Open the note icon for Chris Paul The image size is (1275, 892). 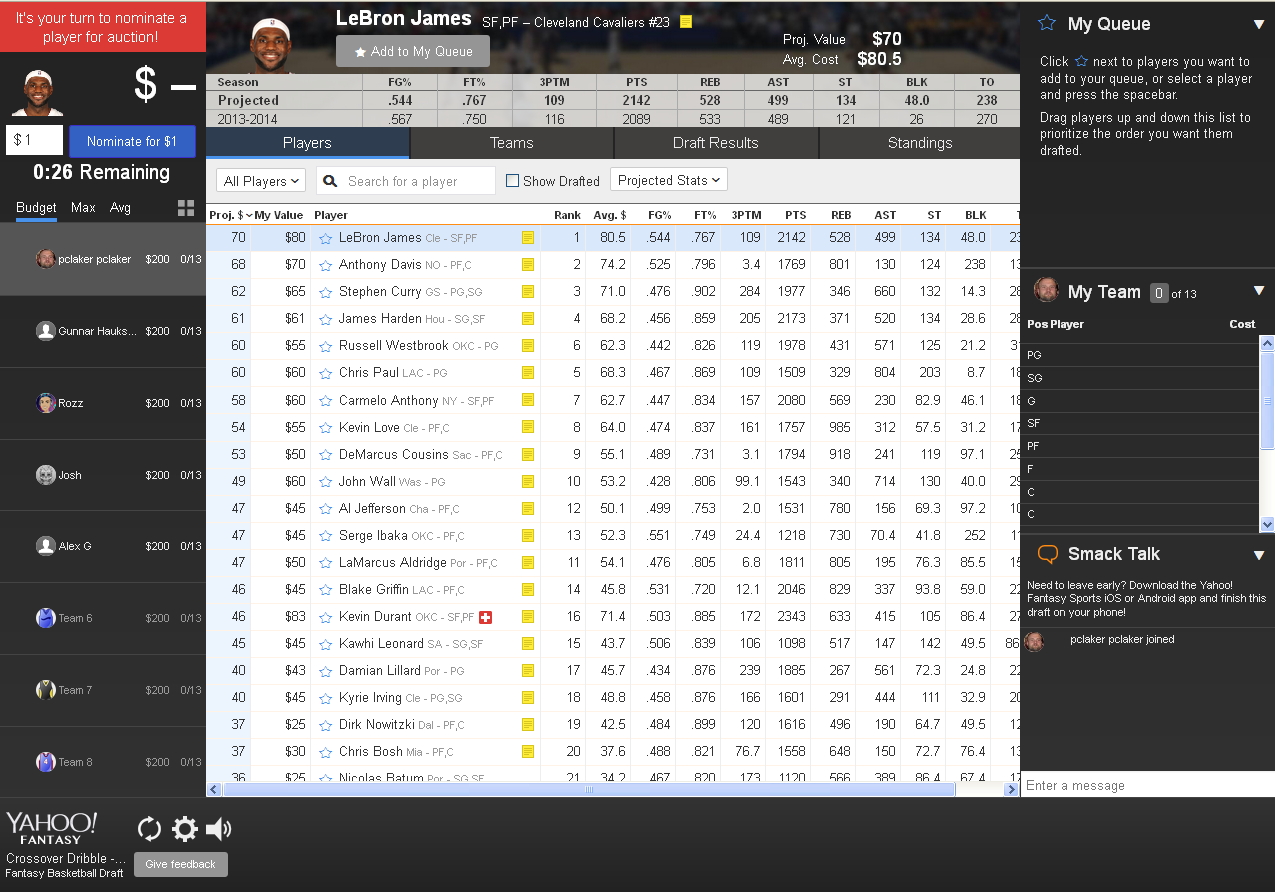pos(528,373)
